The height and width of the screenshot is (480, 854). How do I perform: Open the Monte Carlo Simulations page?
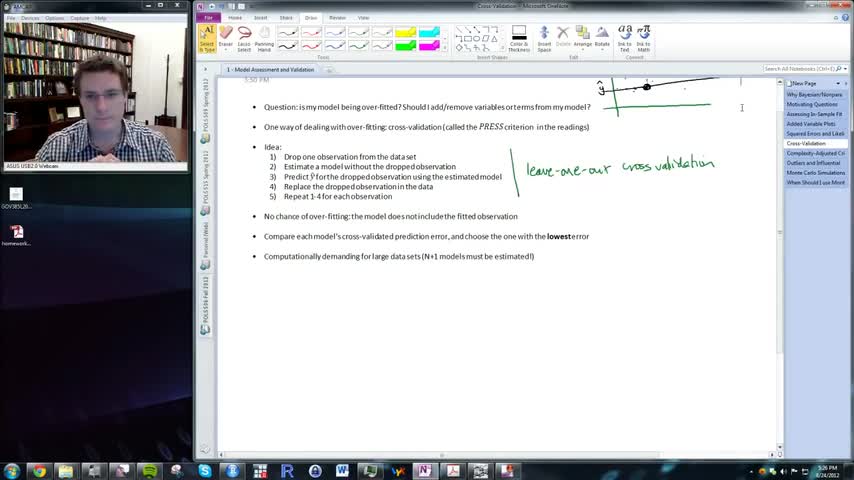pos(815,173)
